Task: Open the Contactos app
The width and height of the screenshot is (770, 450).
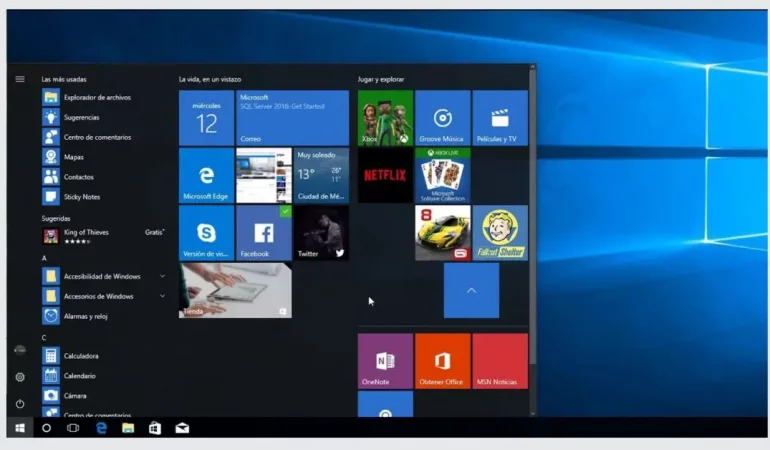Action: (x=103, y=177)
